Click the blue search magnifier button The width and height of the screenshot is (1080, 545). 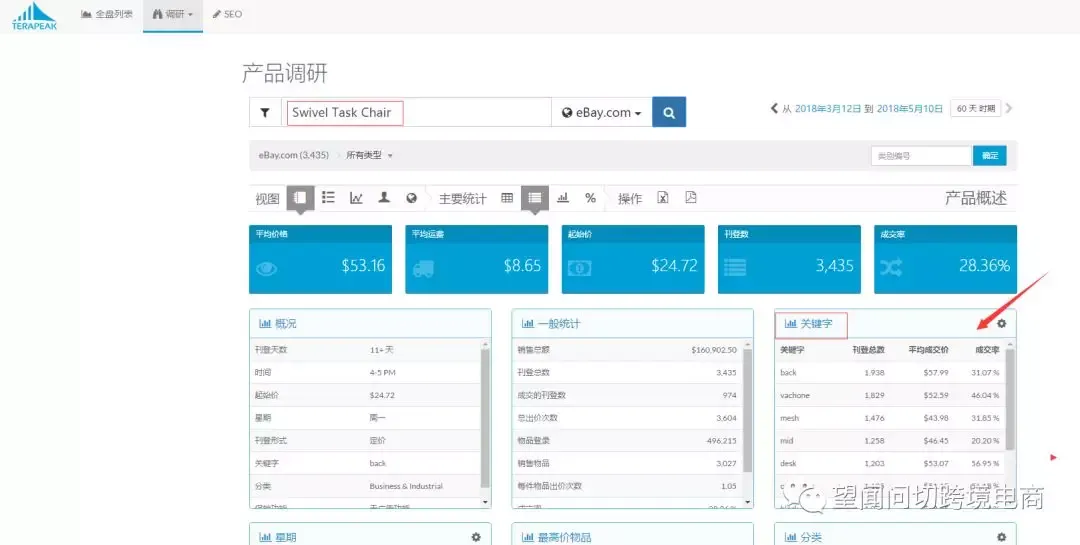669,112
